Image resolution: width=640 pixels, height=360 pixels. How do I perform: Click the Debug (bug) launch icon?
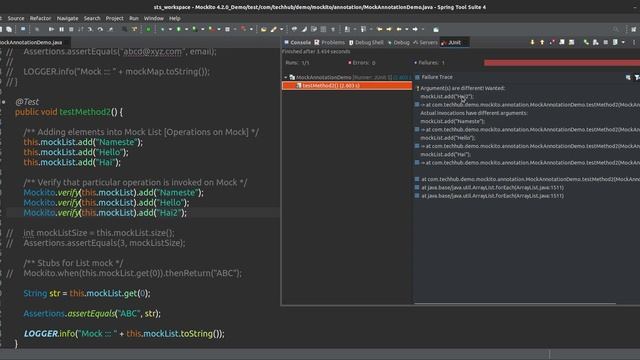pos(162,29)
